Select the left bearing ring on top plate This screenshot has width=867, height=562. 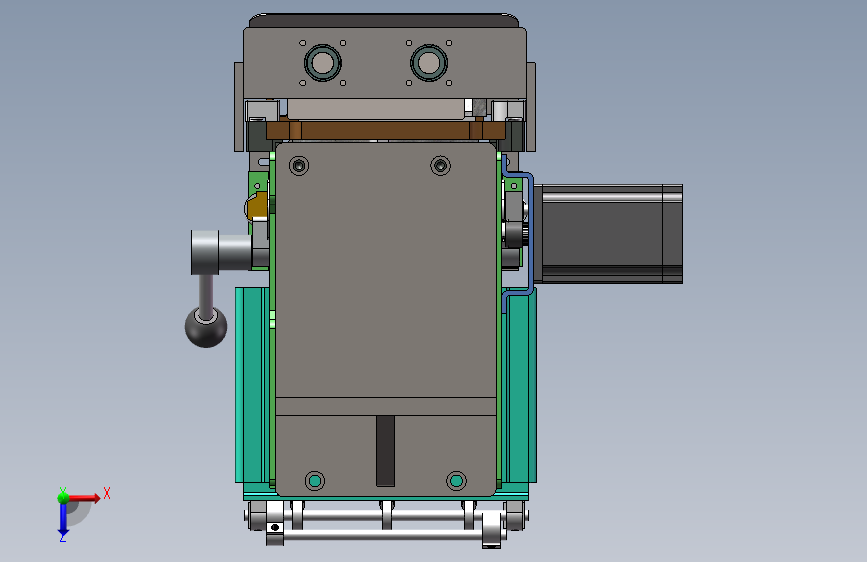coord(323,63)
